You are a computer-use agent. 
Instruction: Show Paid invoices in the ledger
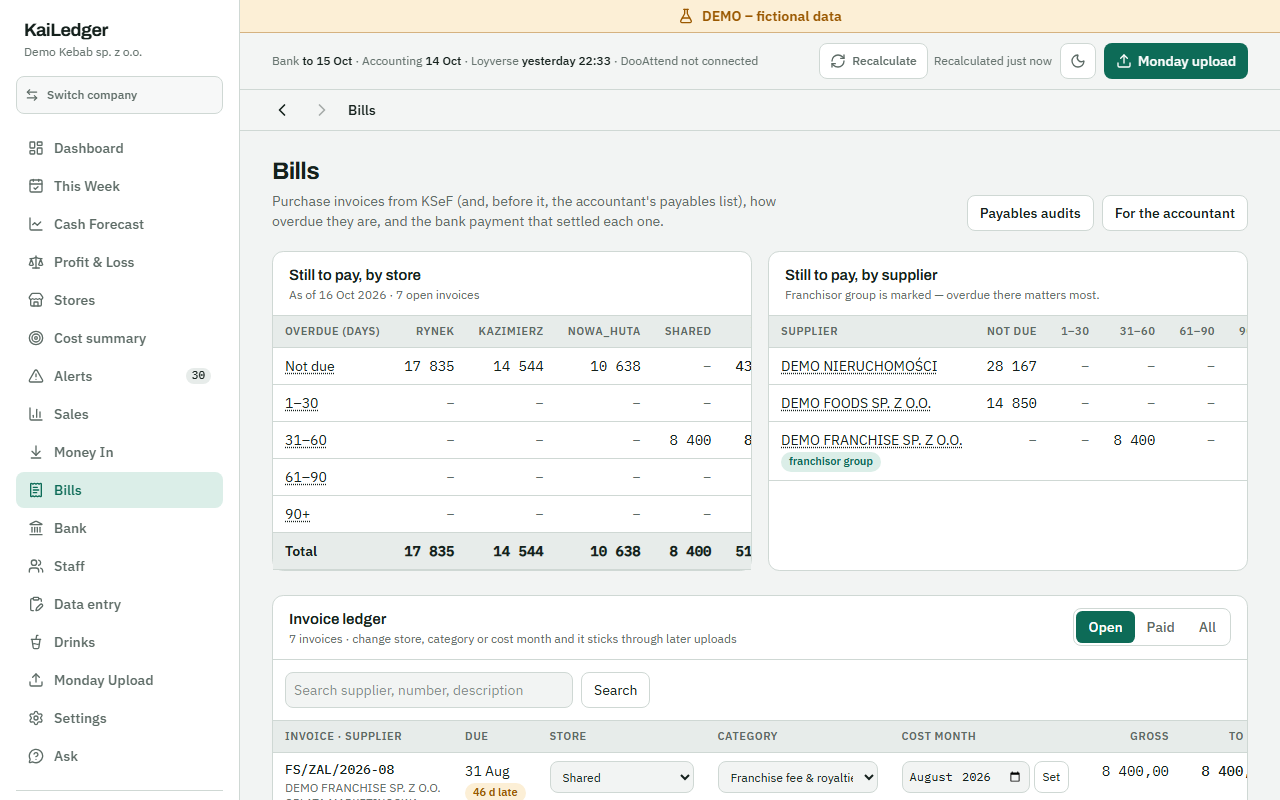click(x=1160, y=627)
